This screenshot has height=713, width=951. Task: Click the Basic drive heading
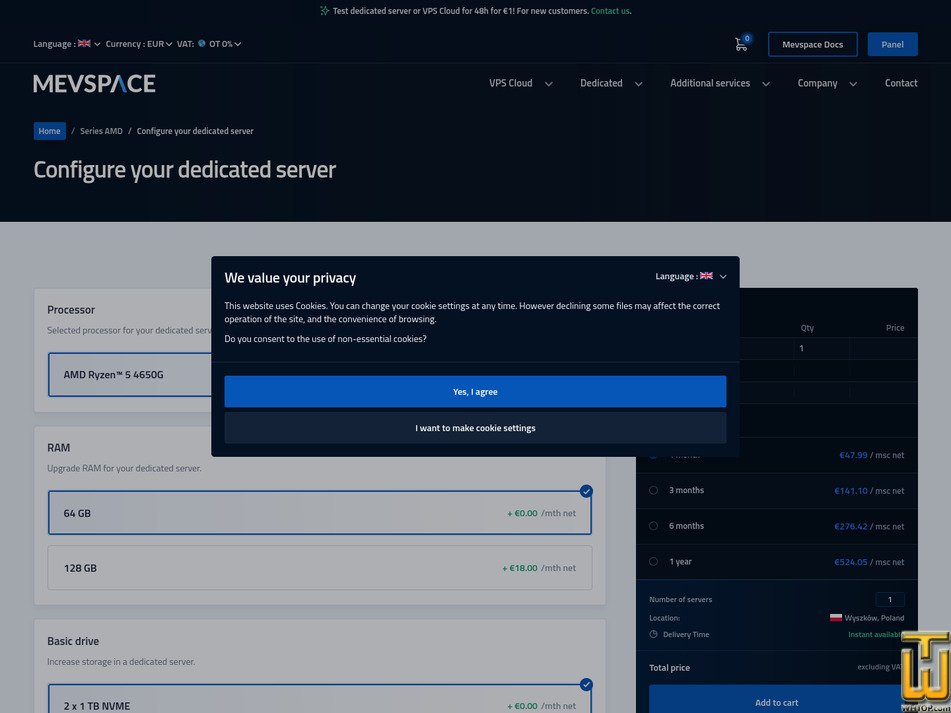73,641
